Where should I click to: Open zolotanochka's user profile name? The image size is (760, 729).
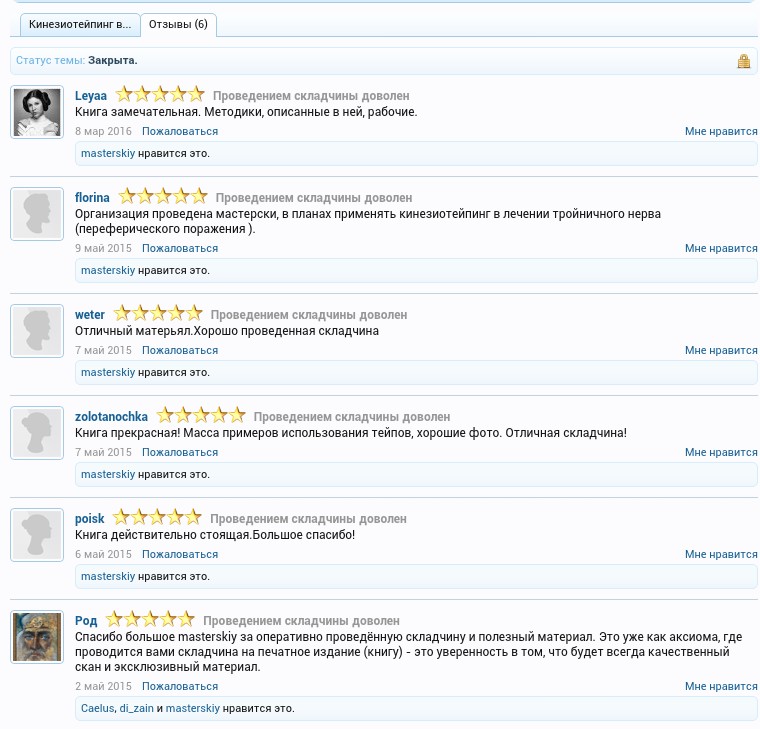click(x=111, y=417)
